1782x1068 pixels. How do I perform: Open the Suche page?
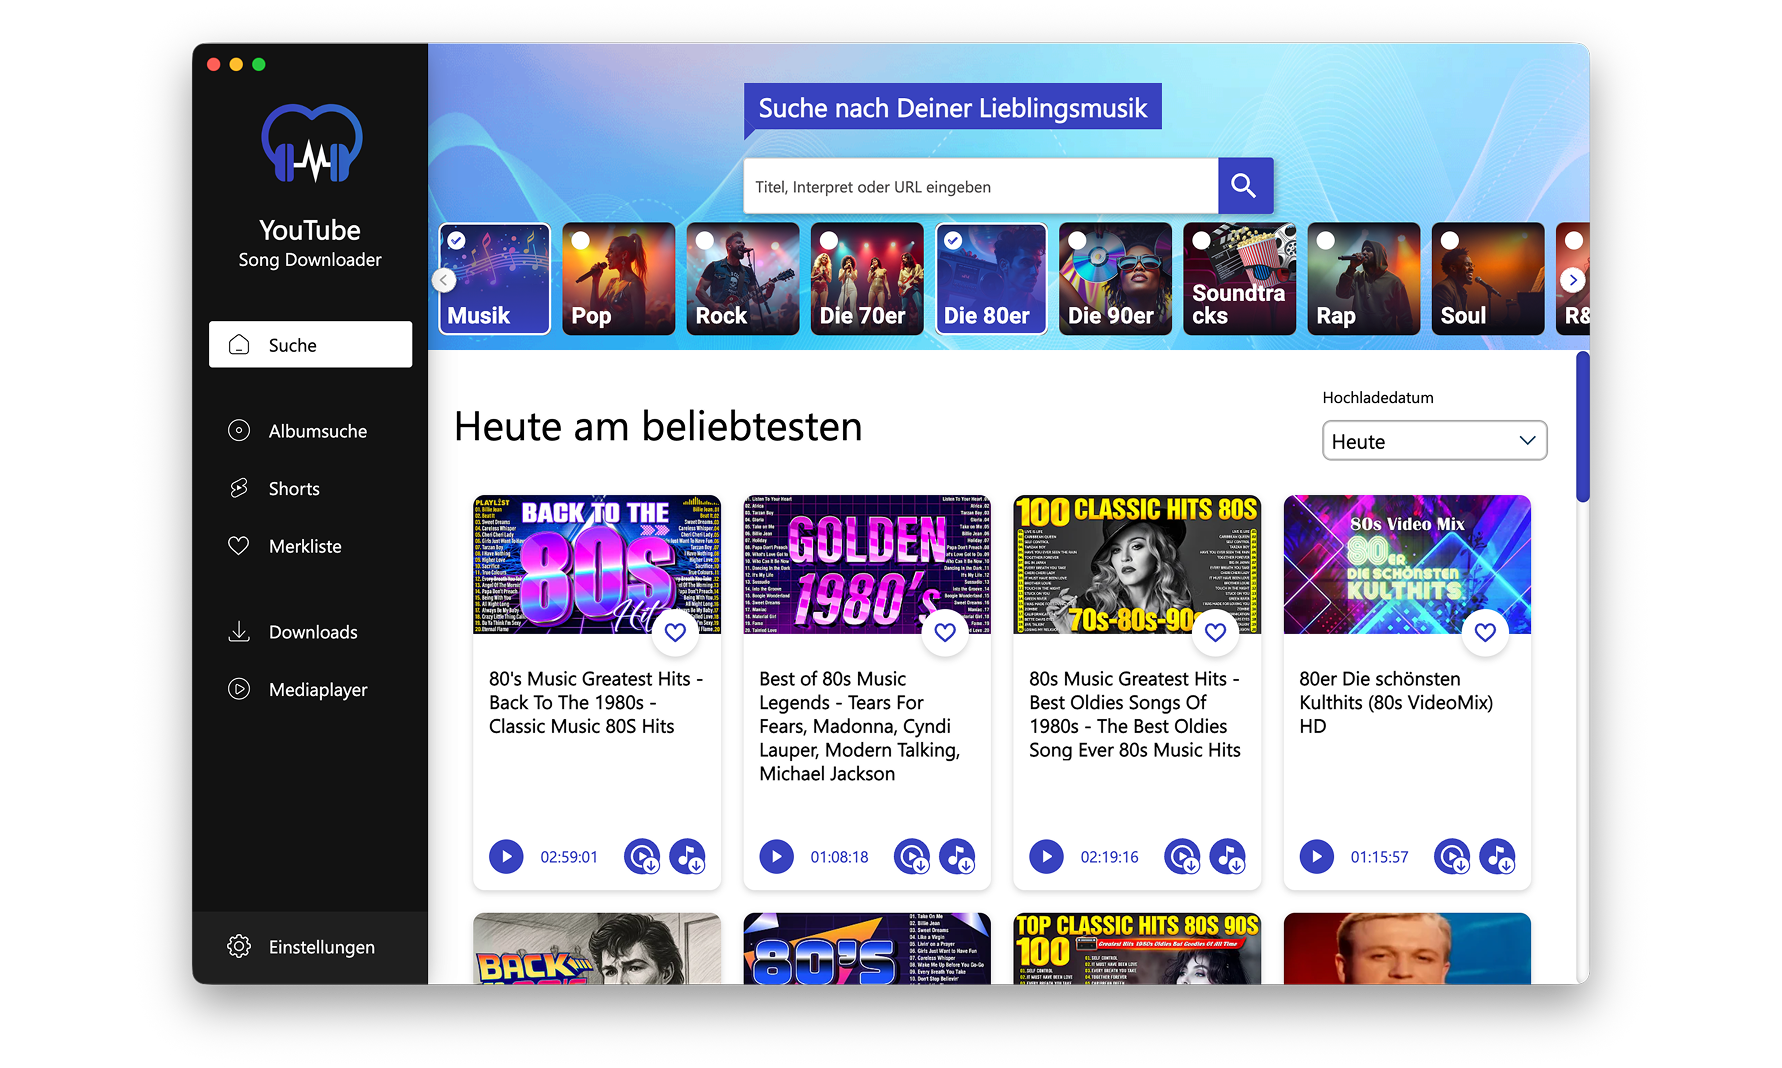310,344
